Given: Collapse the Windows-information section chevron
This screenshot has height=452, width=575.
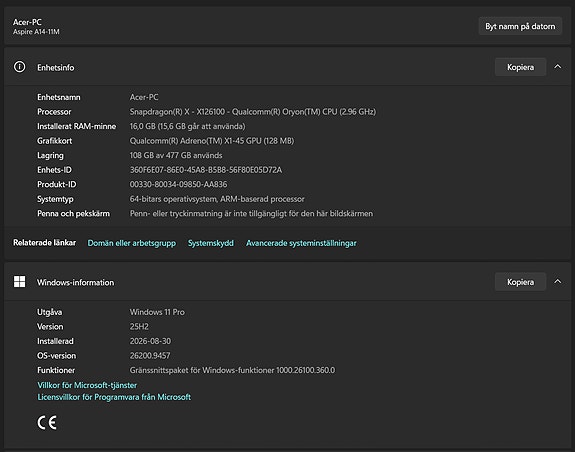Looking at the screenshot, I should [557, 282].
